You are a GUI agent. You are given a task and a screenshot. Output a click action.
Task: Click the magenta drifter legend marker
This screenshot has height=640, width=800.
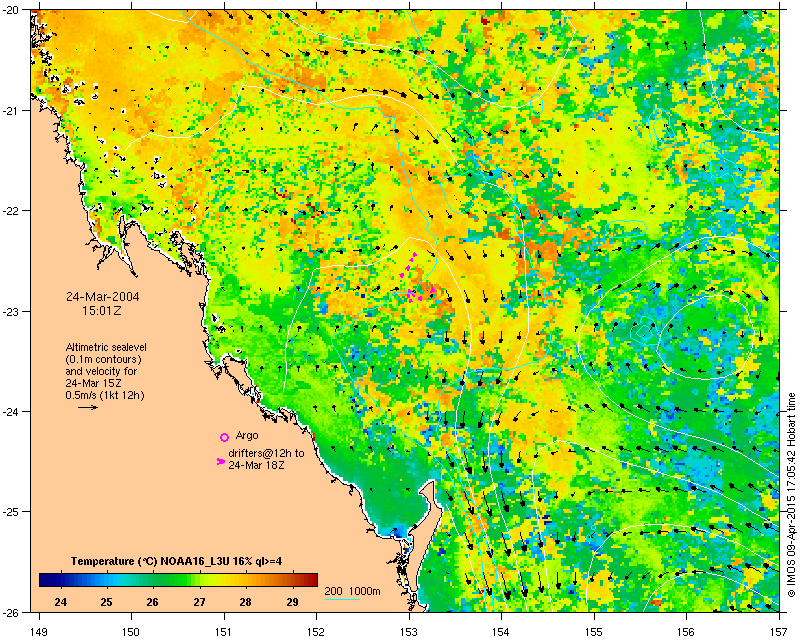220,461
